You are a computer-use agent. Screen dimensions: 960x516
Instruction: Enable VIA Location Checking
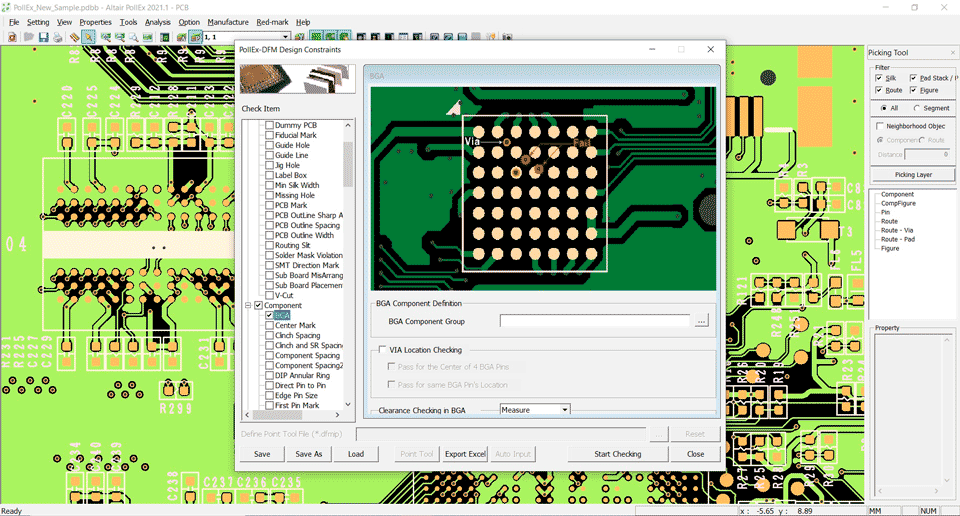click(x=382, y=350)
